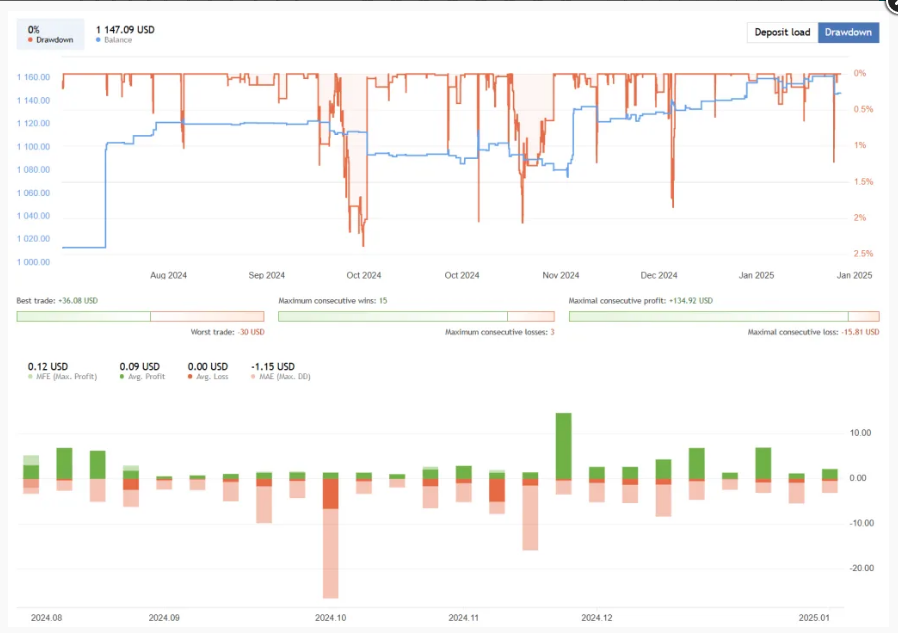Click the 1 120.00 balance axis label
The height and width of the screenshot is (633, 898).
tap(33, 124)
